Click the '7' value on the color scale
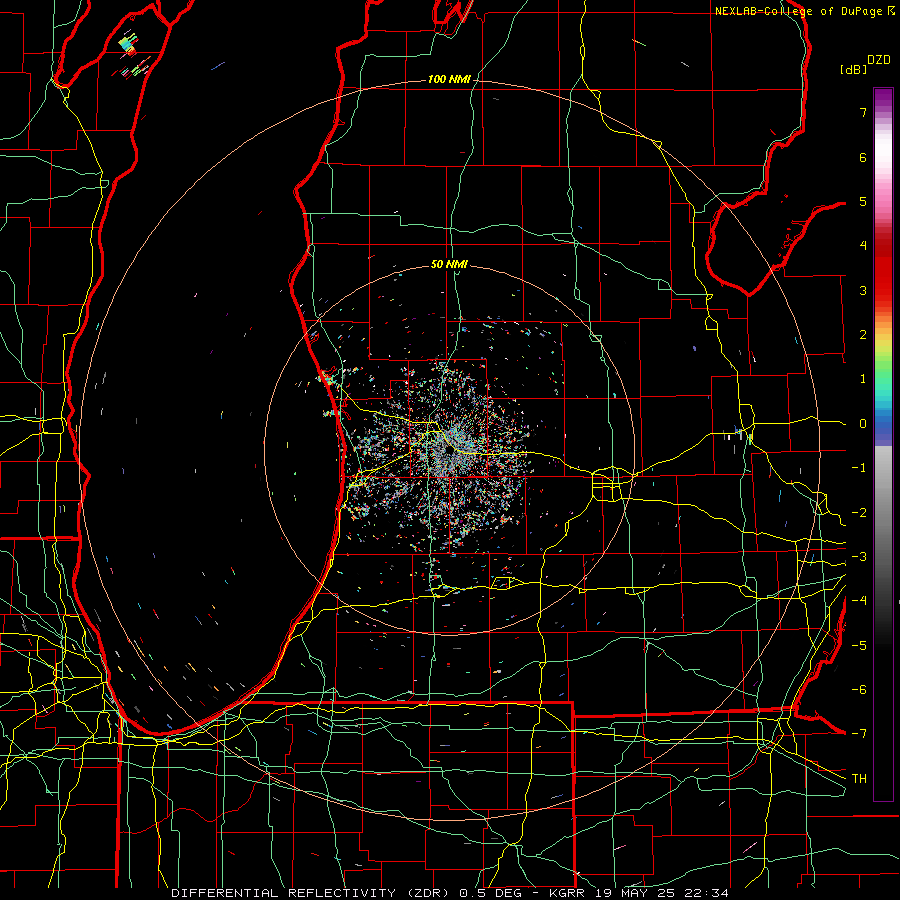 pyautogui.click(x=863, y=112)
